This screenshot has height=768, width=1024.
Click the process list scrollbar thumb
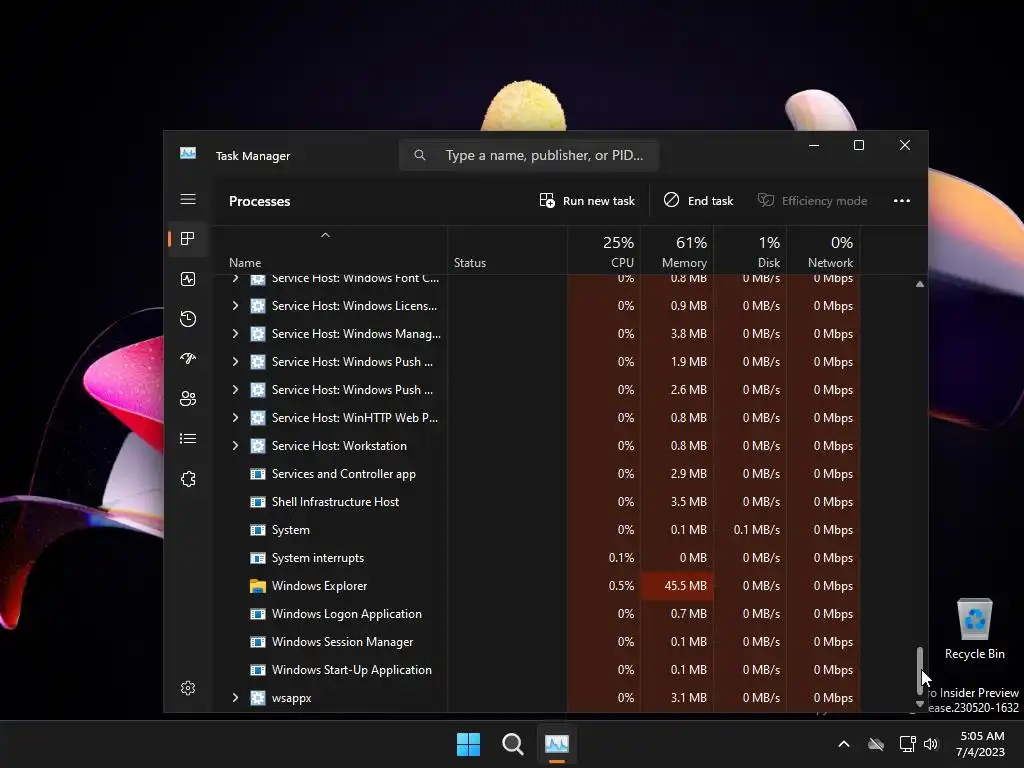pos(920,671)
